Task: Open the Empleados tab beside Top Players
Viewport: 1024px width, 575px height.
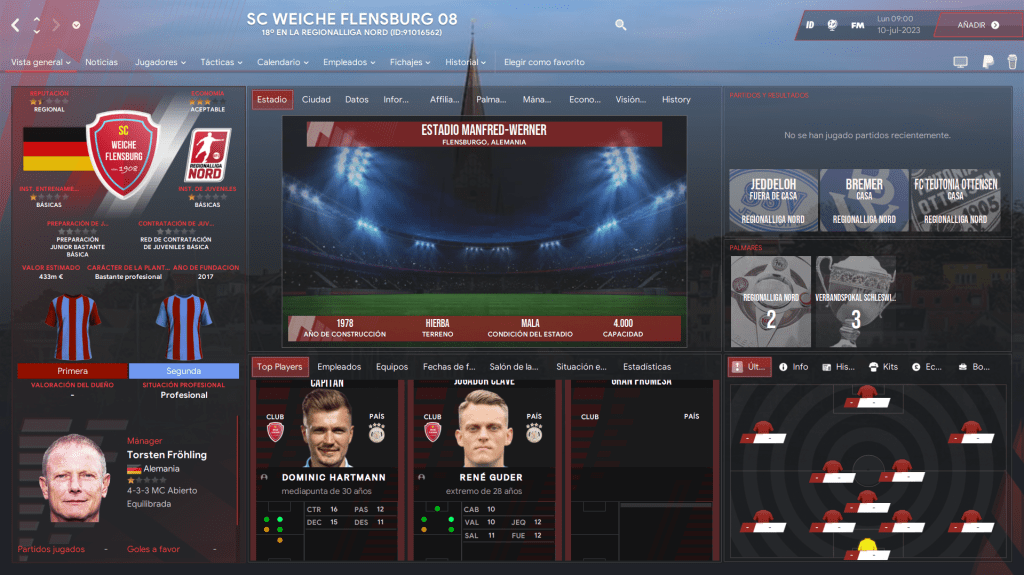Action: click(339, 367)
